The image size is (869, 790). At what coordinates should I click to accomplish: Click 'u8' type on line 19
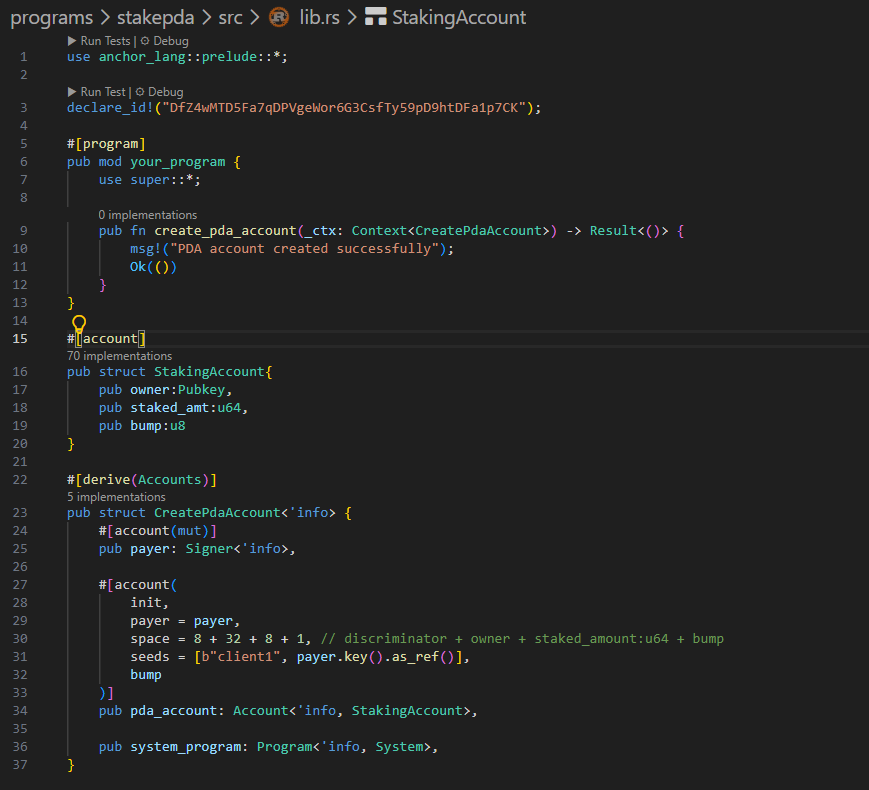(x=177, y=426)
